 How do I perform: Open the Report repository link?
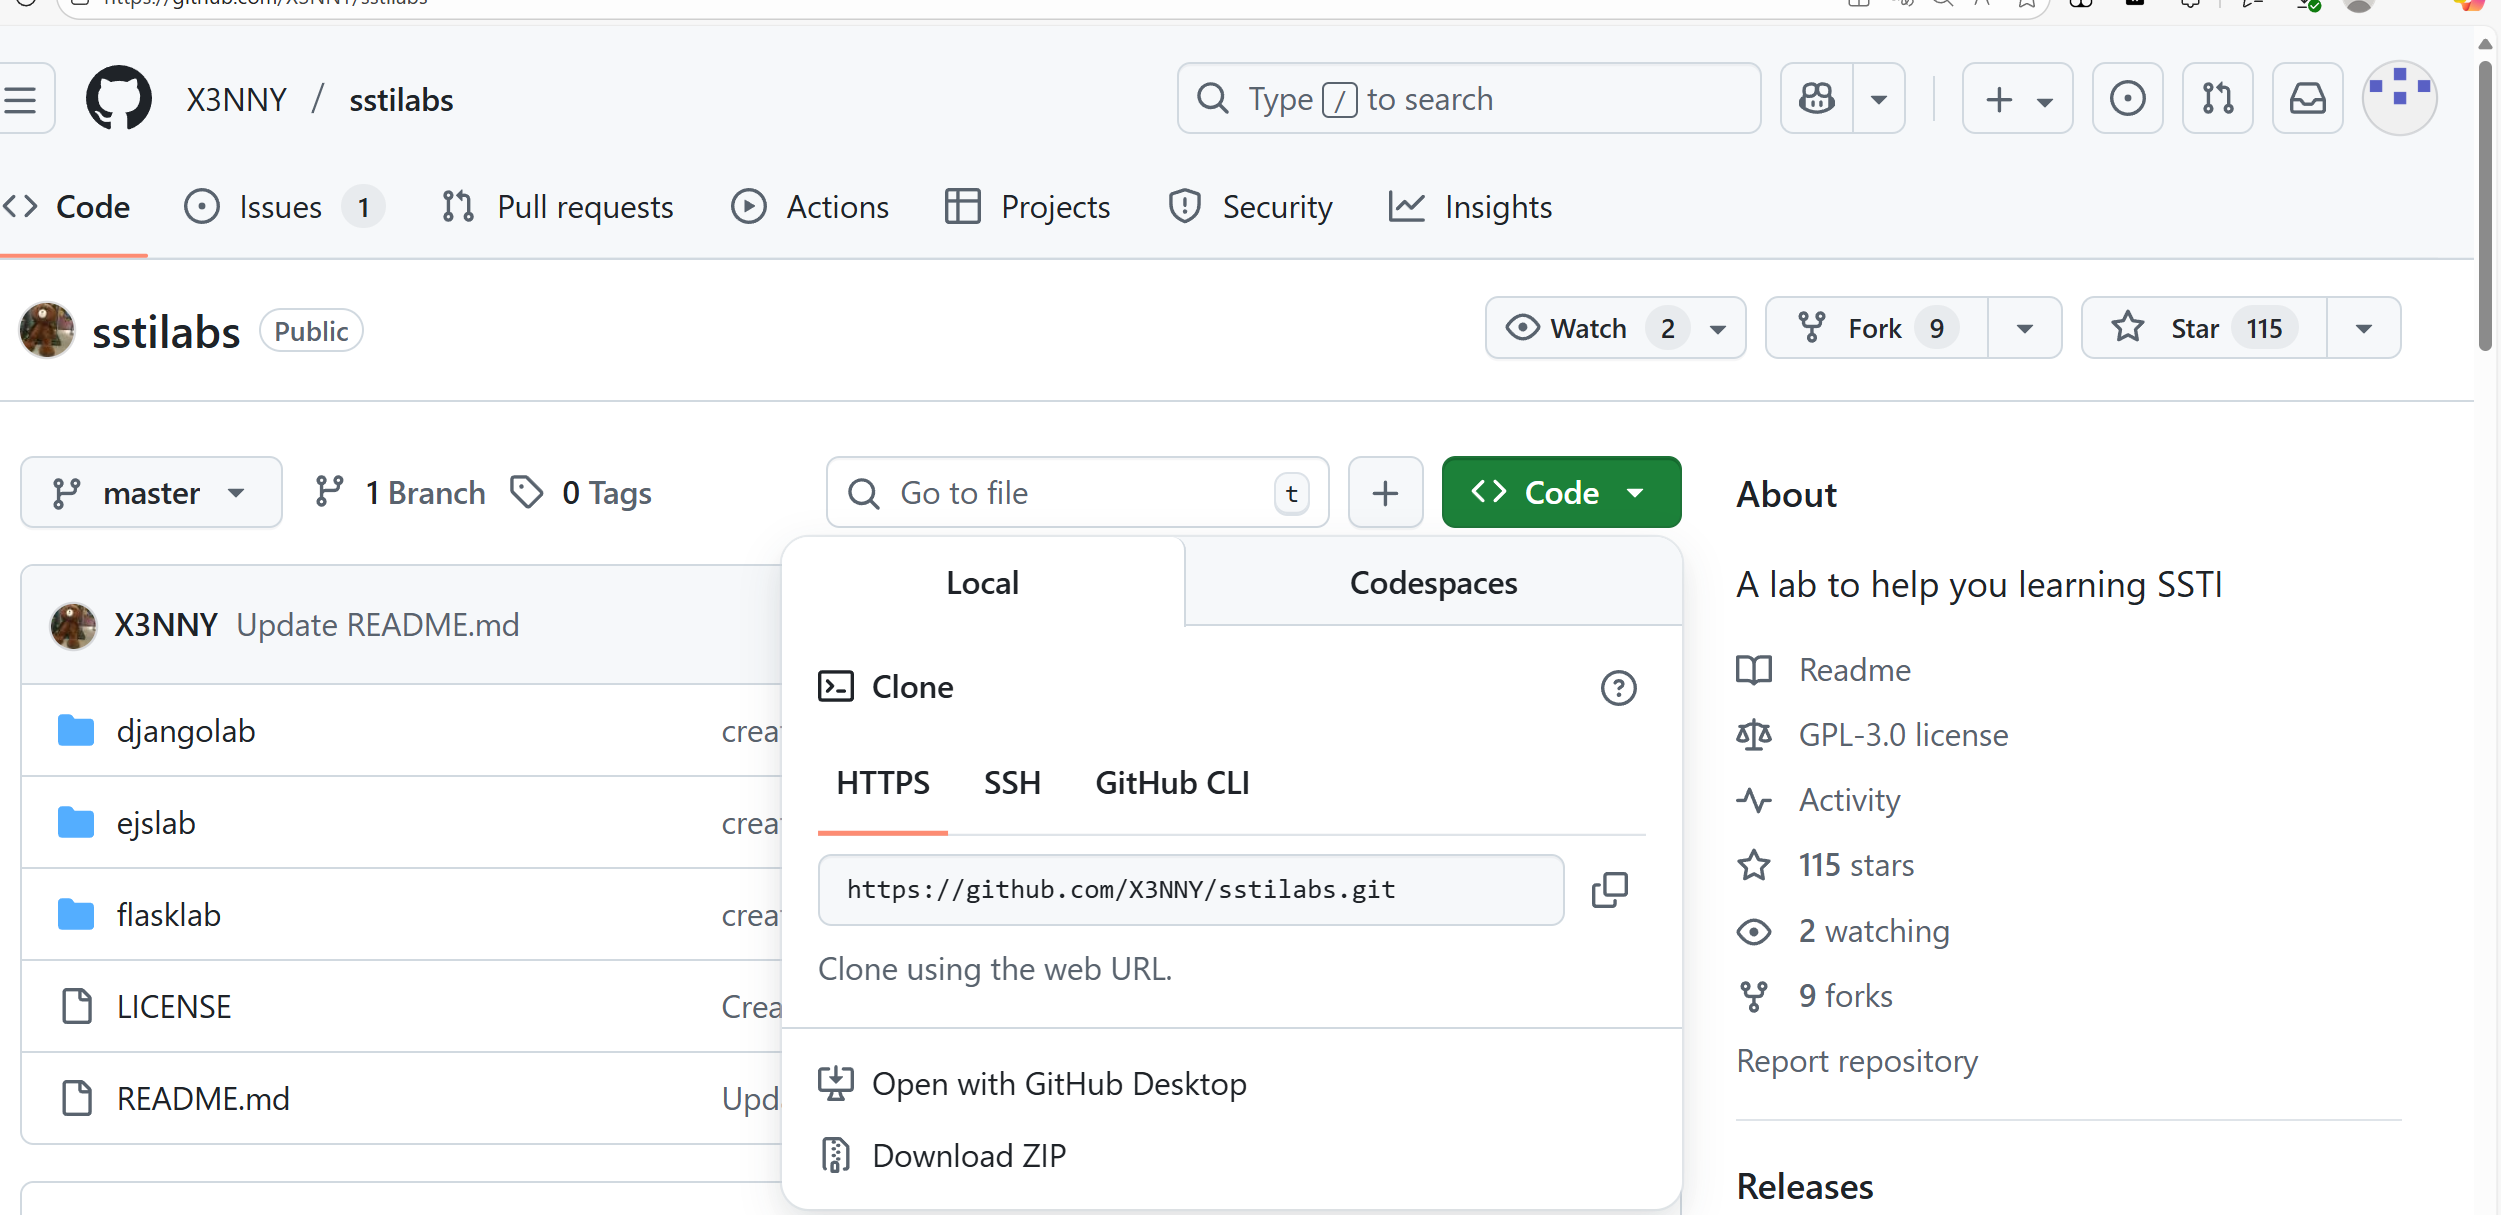[x=1856, y=1061]
